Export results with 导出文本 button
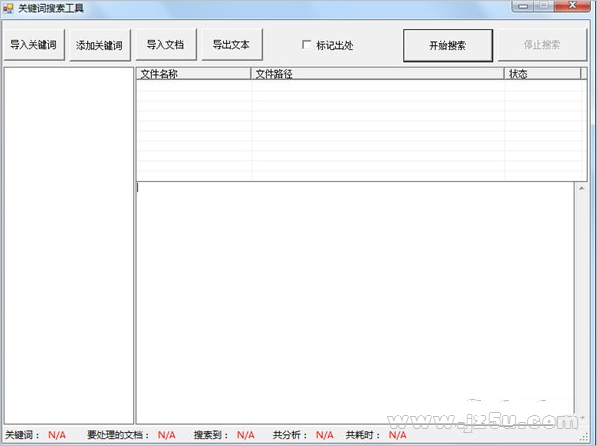Image resolution: width=597 pixels, height=446 pixels. click(232, 45)
